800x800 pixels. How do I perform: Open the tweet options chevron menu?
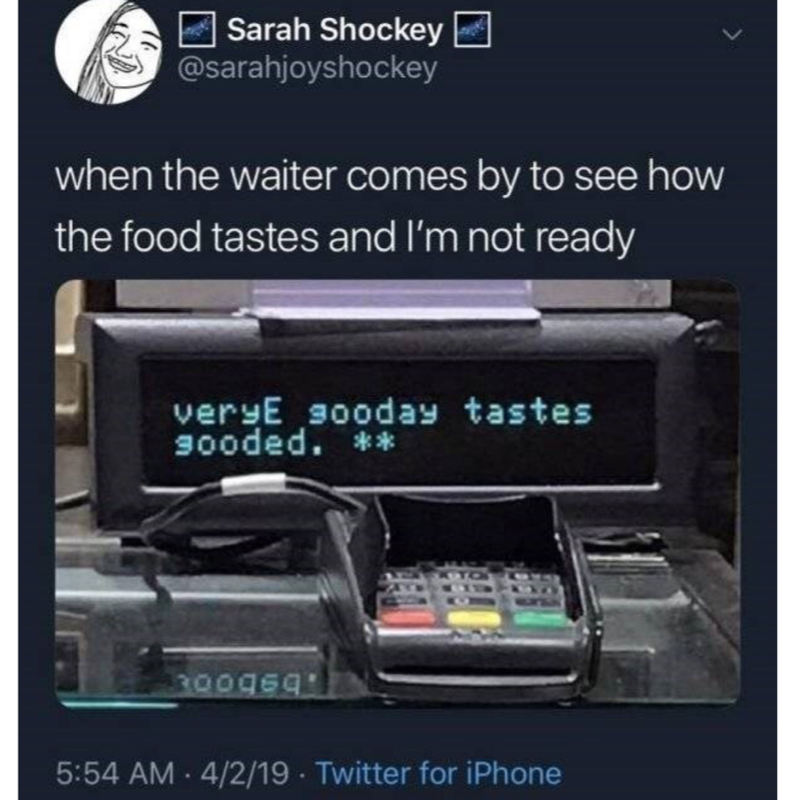(732, 35)
